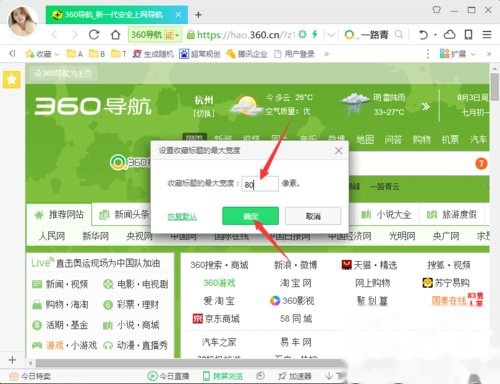Select the 地图 search tab
The height and width of the screenshot is (384, 500).
pyautogui.click(x=365, y=139)
